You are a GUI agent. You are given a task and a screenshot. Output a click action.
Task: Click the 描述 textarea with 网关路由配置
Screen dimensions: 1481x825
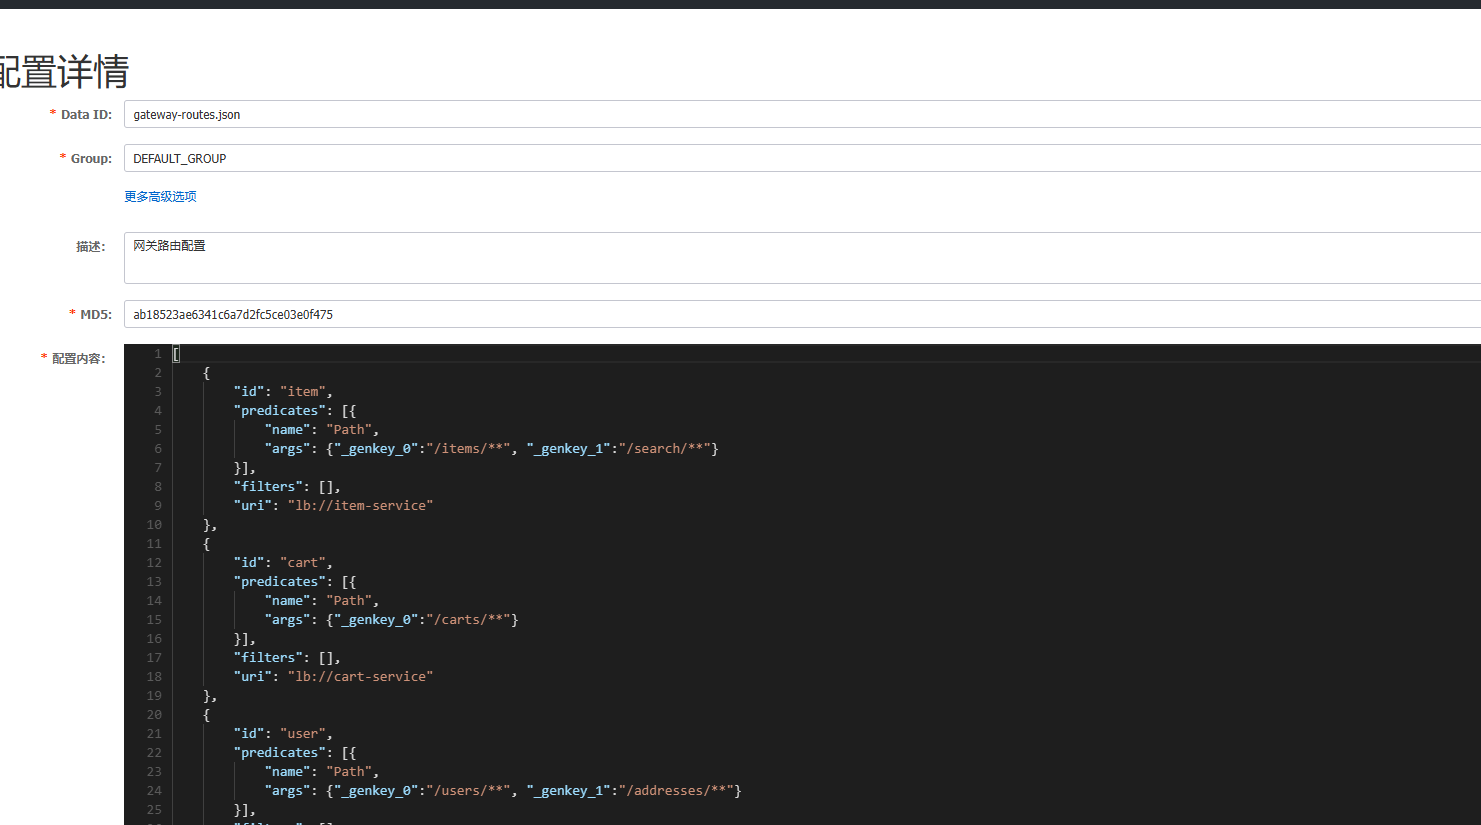tap(802, 258)
